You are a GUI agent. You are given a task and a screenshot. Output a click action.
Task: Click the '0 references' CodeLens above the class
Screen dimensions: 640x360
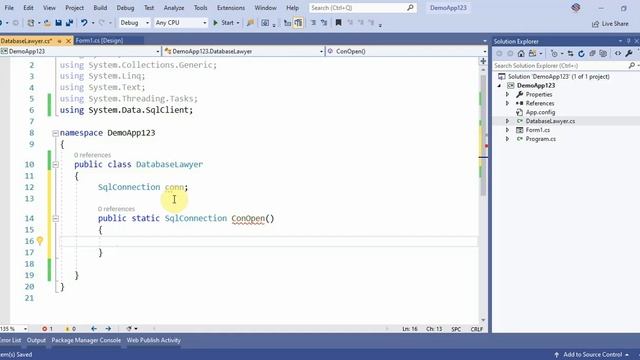click(92, 155)
